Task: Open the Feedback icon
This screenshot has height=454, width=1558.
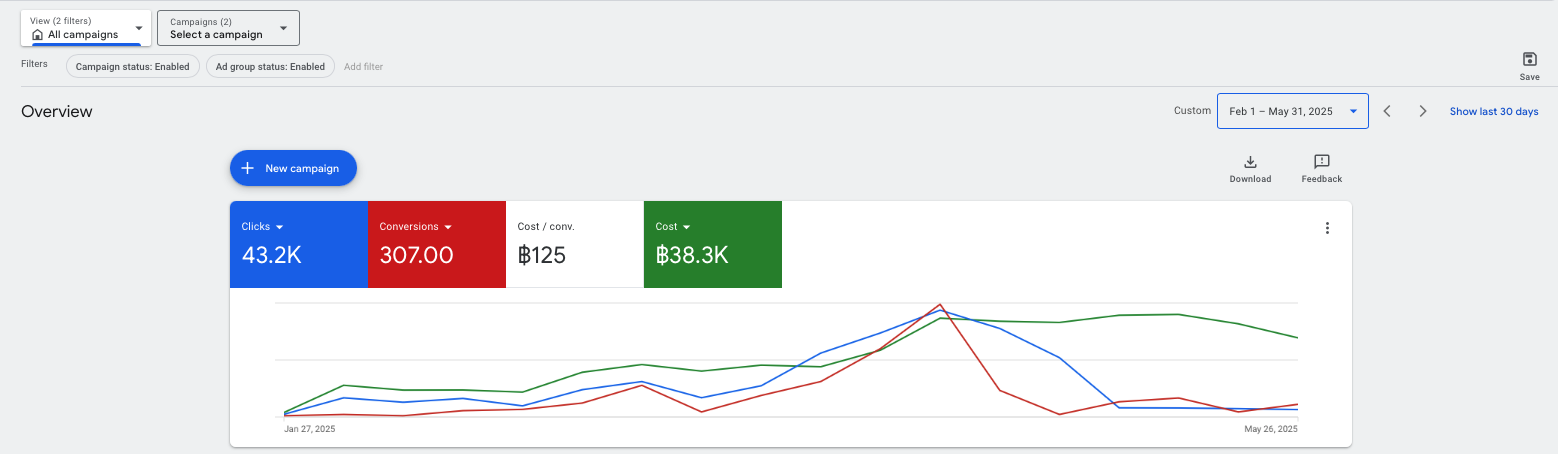Action: tap(1322, 162)
